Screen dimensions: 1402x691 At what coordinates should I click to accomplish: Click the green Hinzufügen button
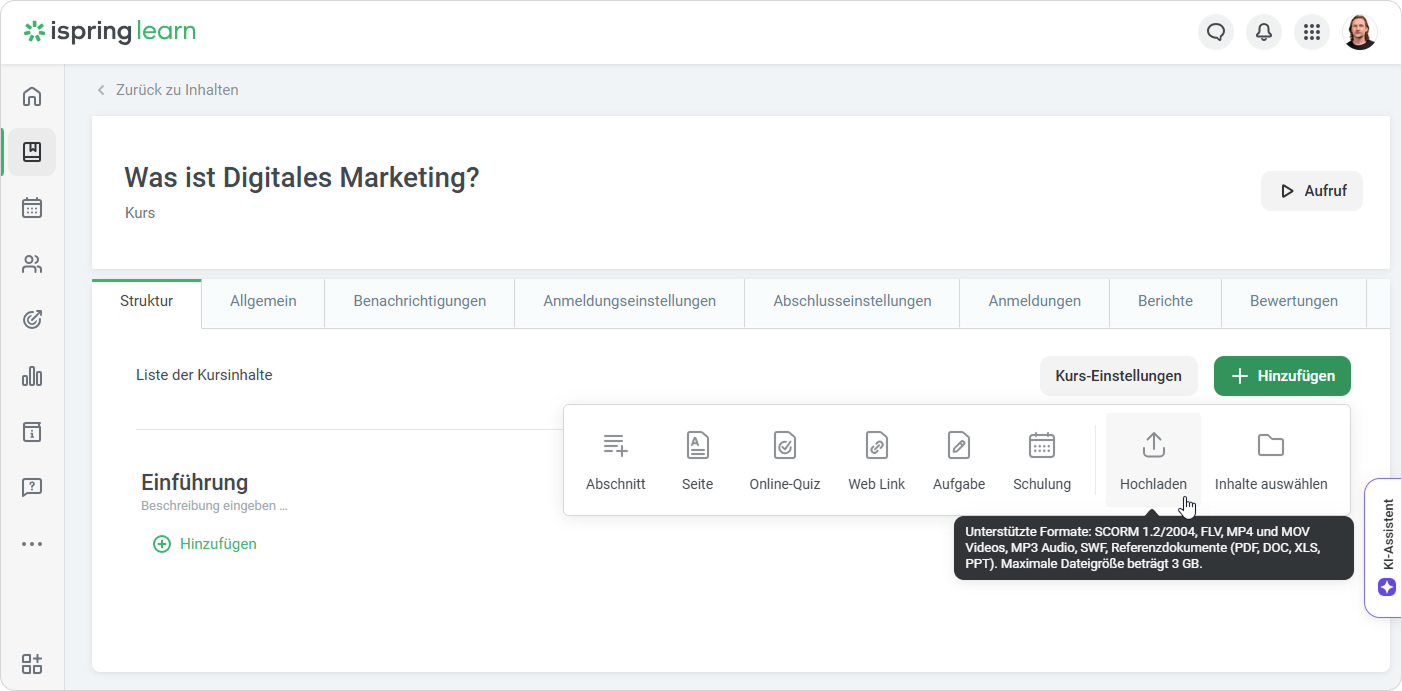click(1282, 376)
